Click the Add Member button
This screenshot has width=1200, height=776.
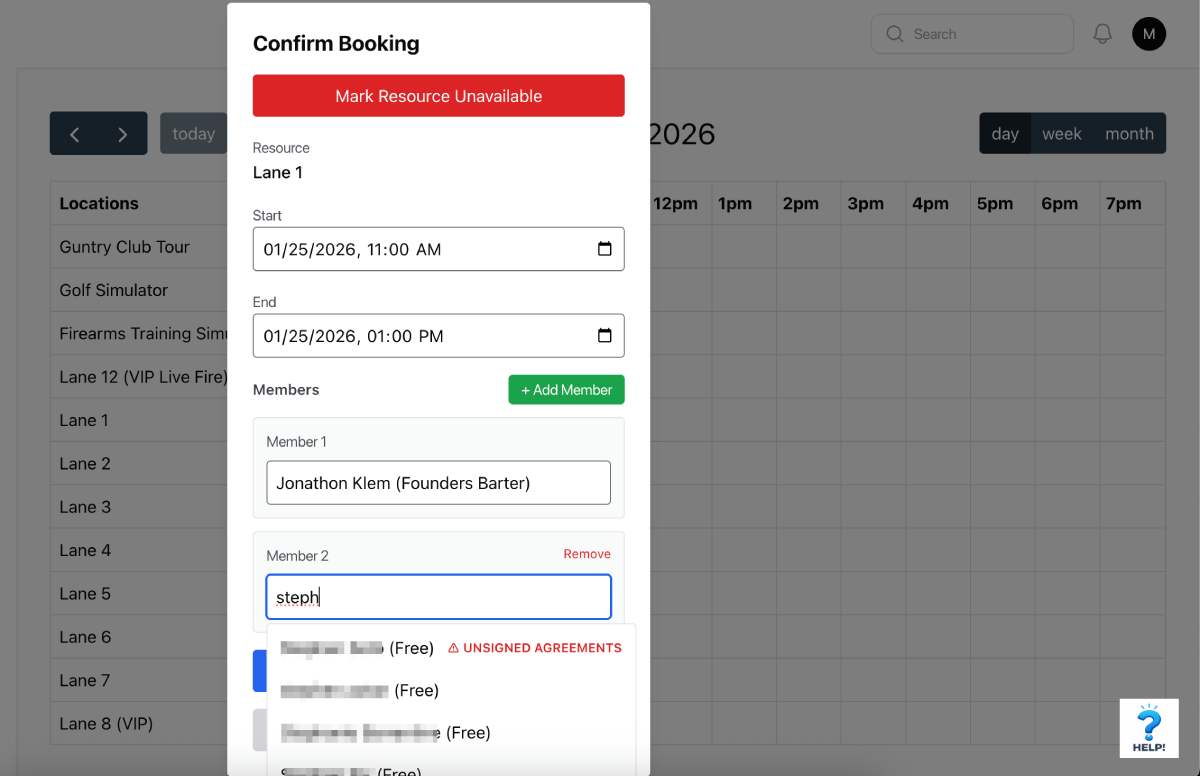pos(566,390)
